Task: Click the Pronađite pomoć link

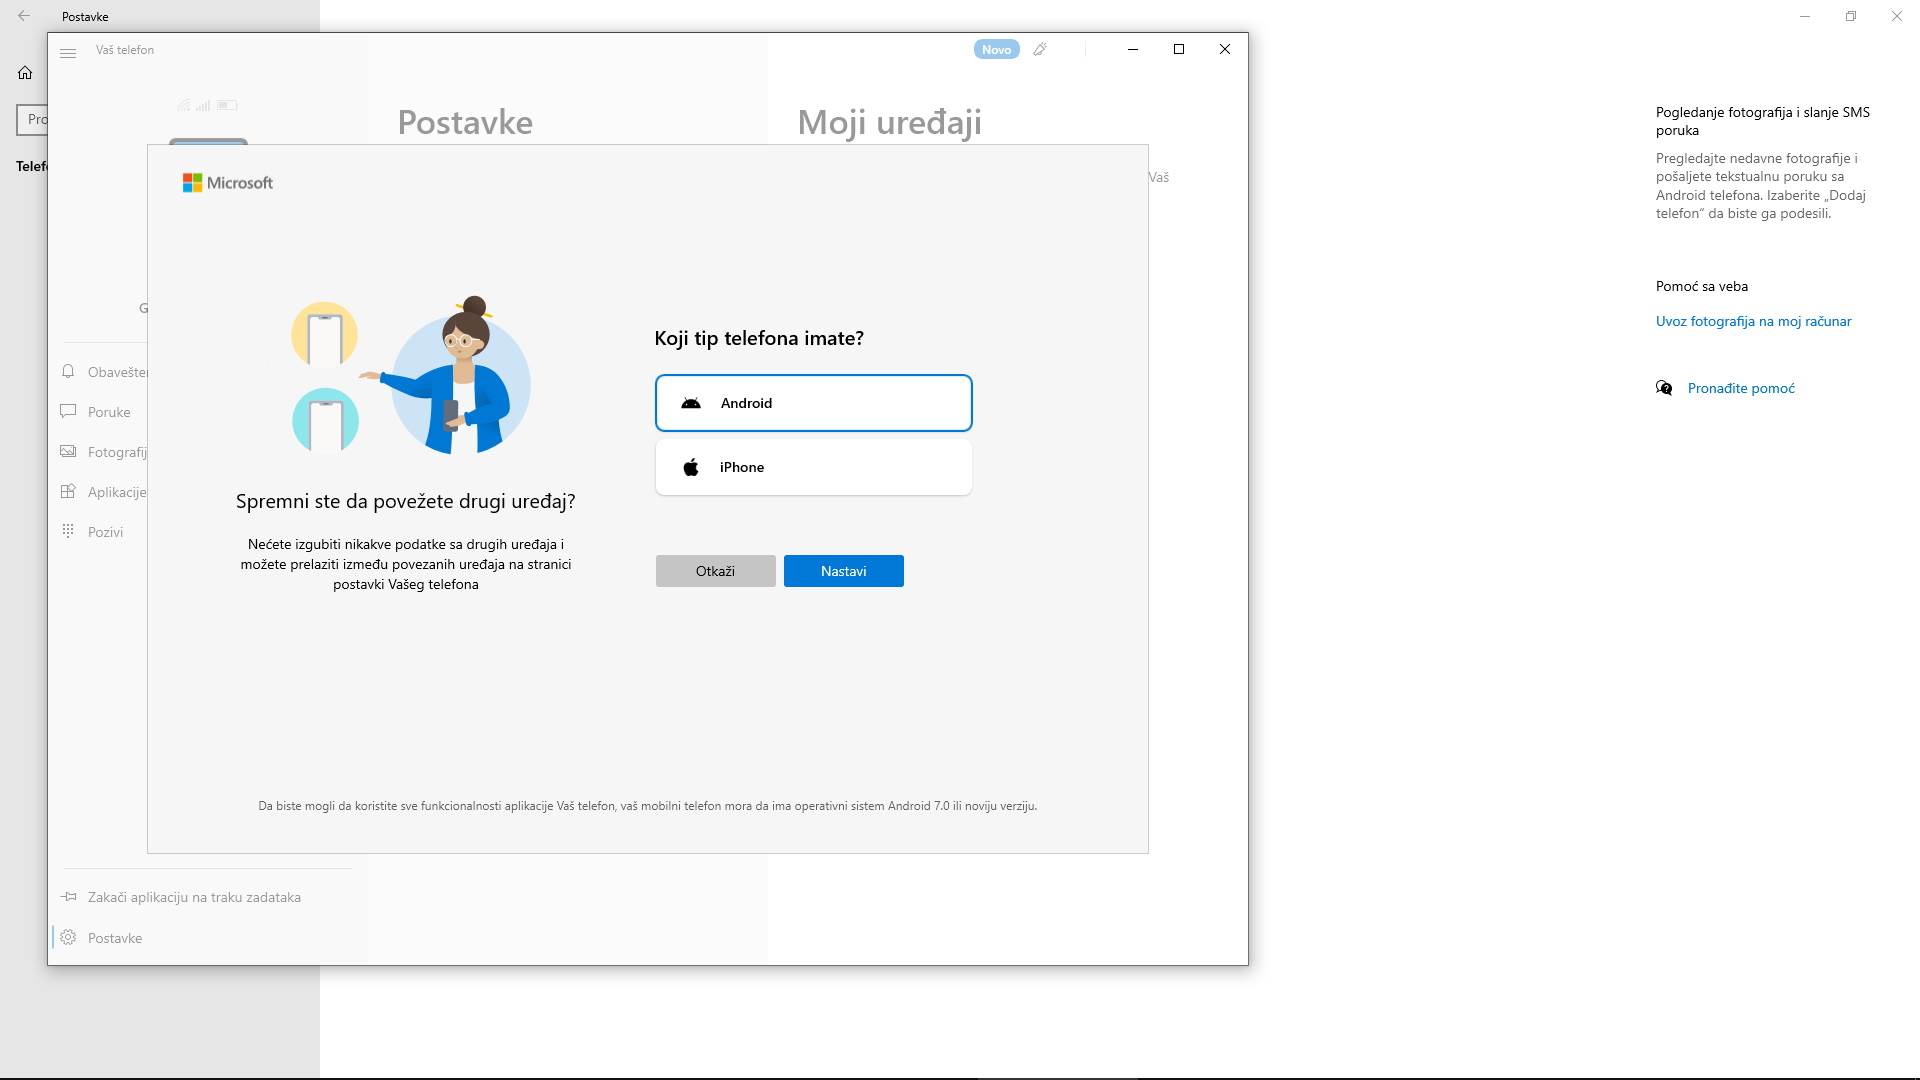Action: click(1740, 388)
